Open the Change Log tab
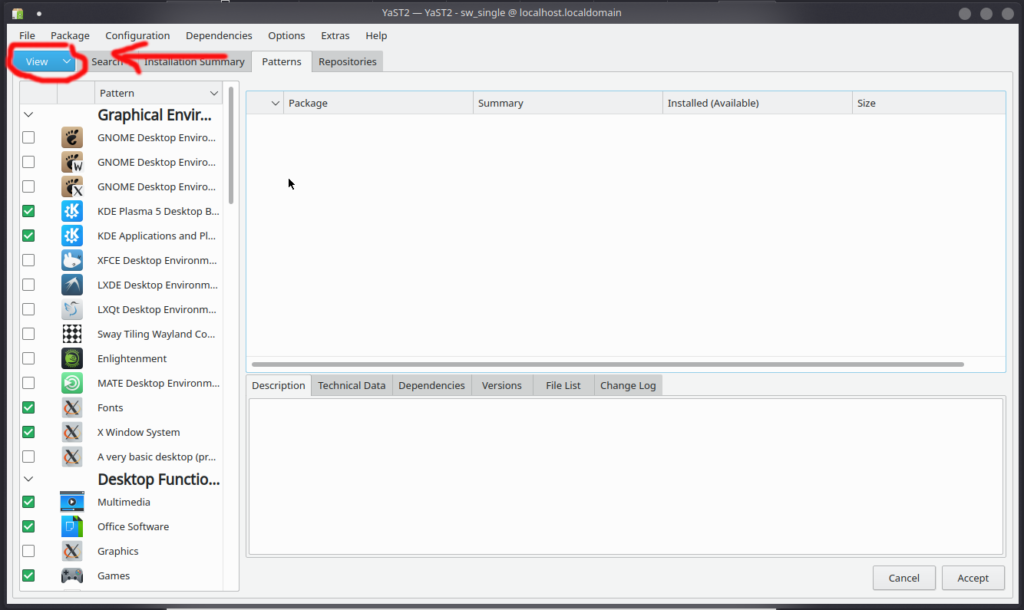The width and height of the screenshot is (1024, 610). click(628, 385)
